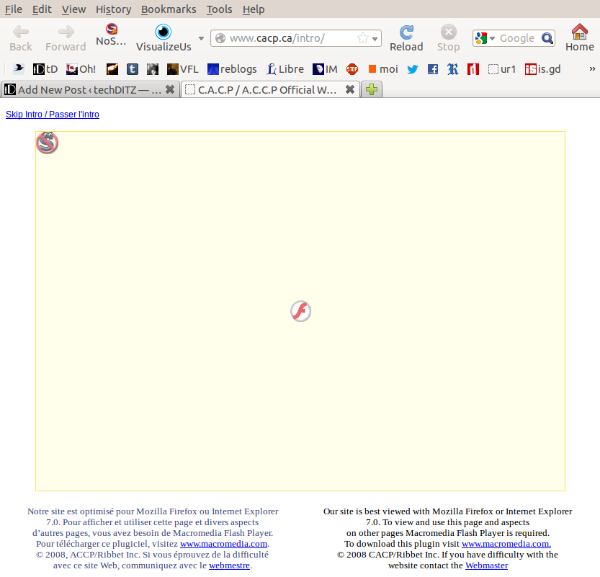This screenshot has width=600, height=577.
Task: Open the dark photo bookmark after Tumblr
Action: click(152, 69)
